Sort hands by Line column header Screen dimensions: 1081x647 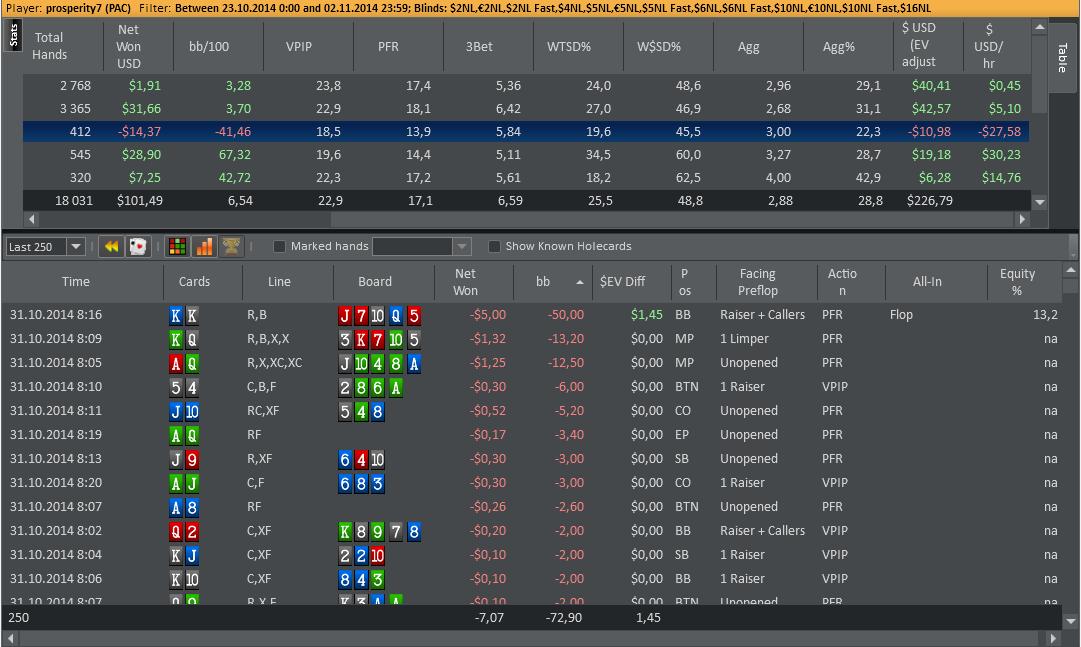coord(279,281)
